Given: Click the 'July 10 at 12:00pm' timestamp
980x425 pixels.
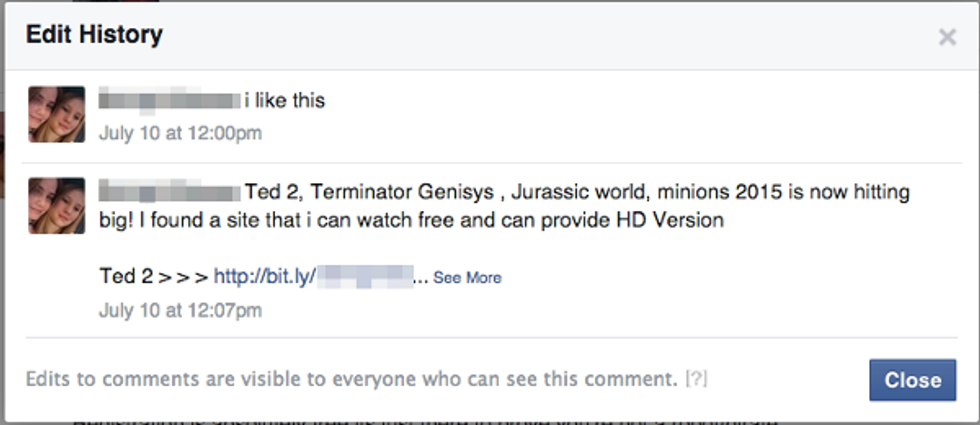Looking at the screenshot, I should [x=180, y=133].
